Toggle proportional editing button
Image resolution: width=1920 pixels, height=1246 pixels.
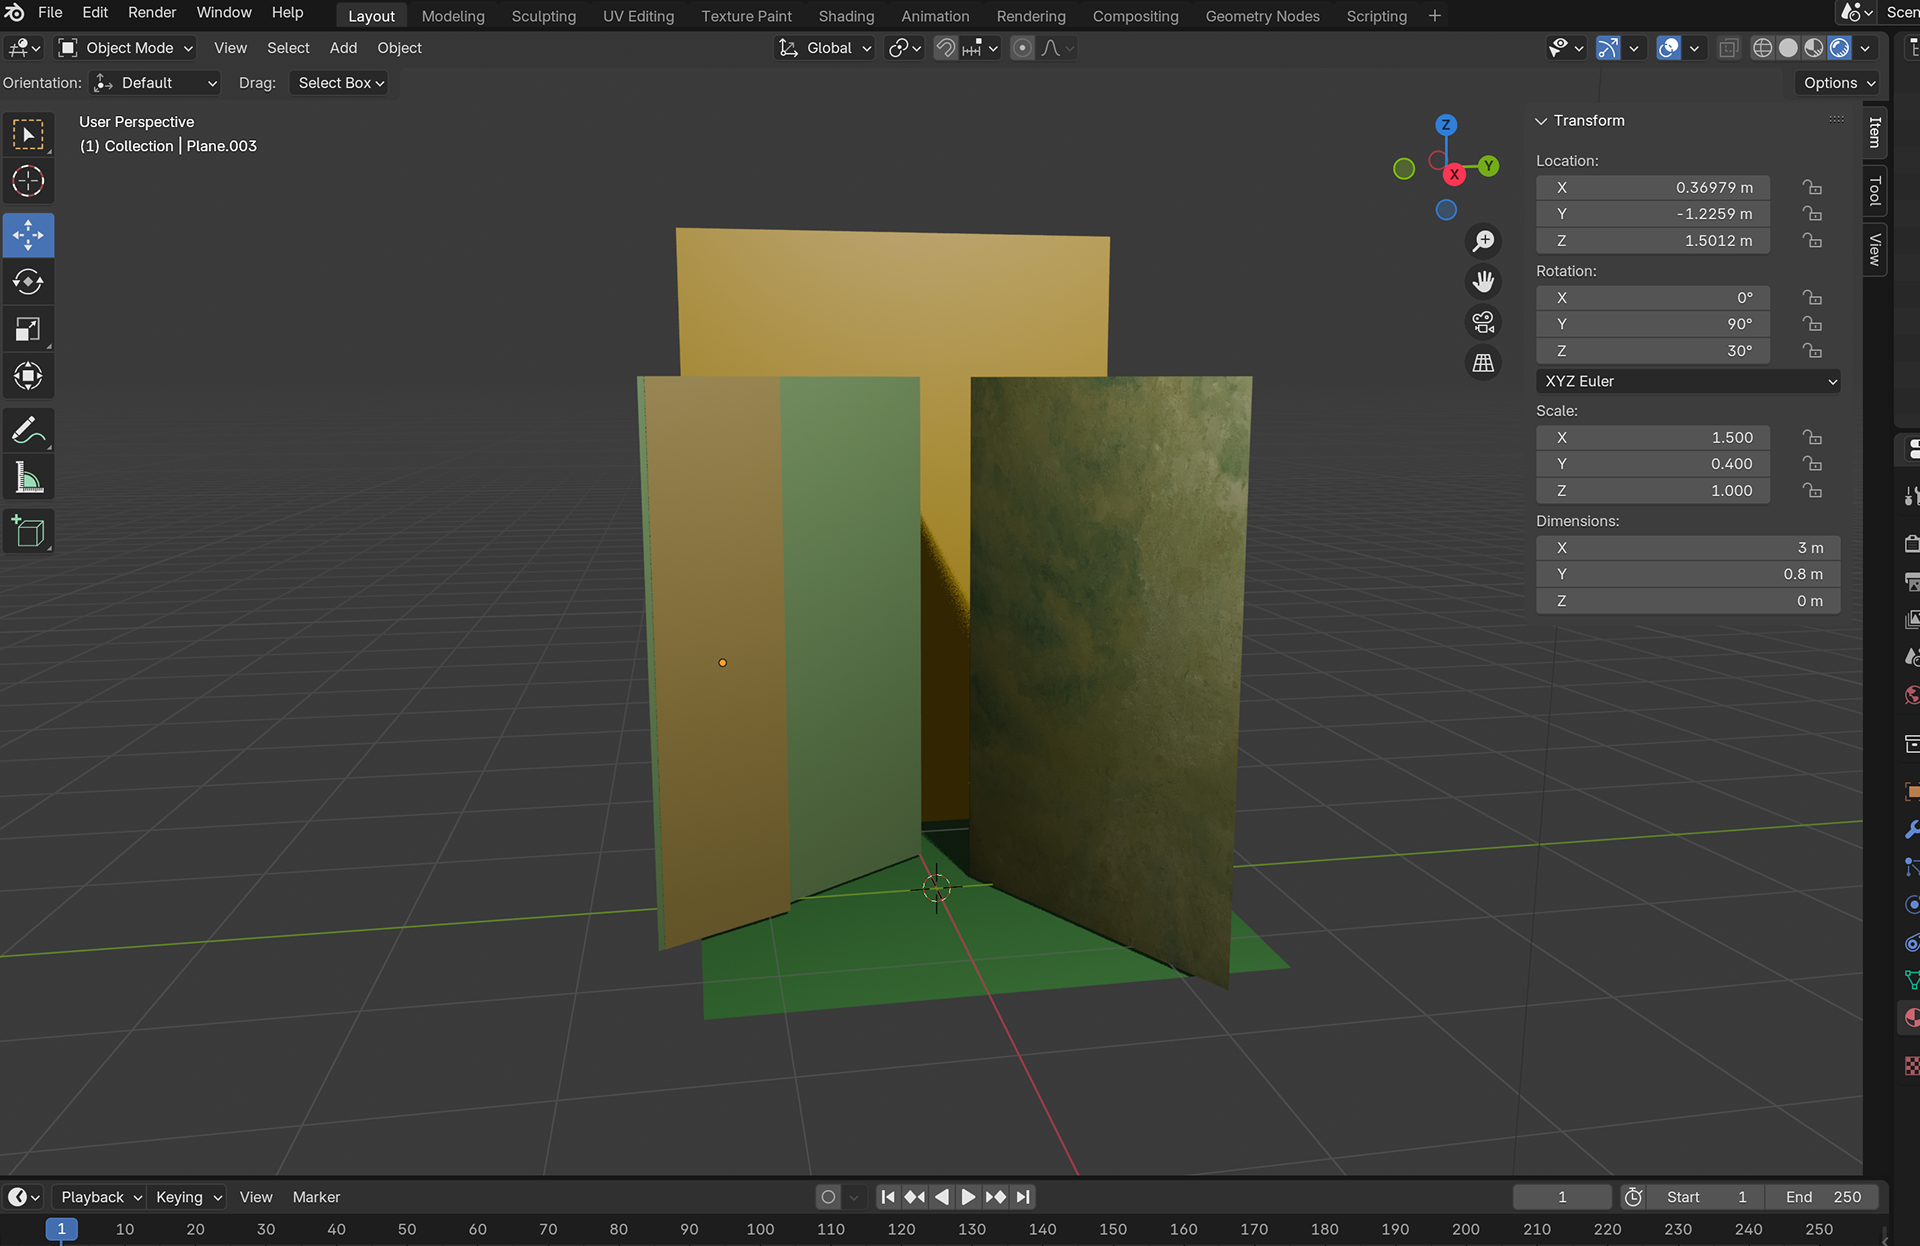[x=1022, y=48]
